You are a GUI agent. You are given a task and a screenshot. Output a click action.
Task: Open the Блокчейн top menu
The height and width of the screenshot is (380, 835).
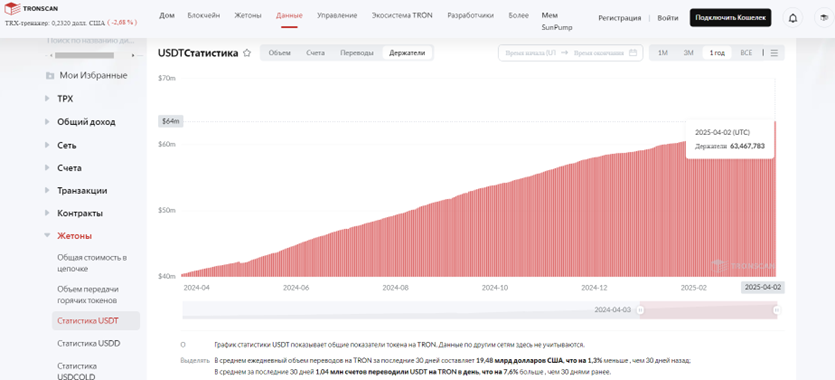click(204, 16)
